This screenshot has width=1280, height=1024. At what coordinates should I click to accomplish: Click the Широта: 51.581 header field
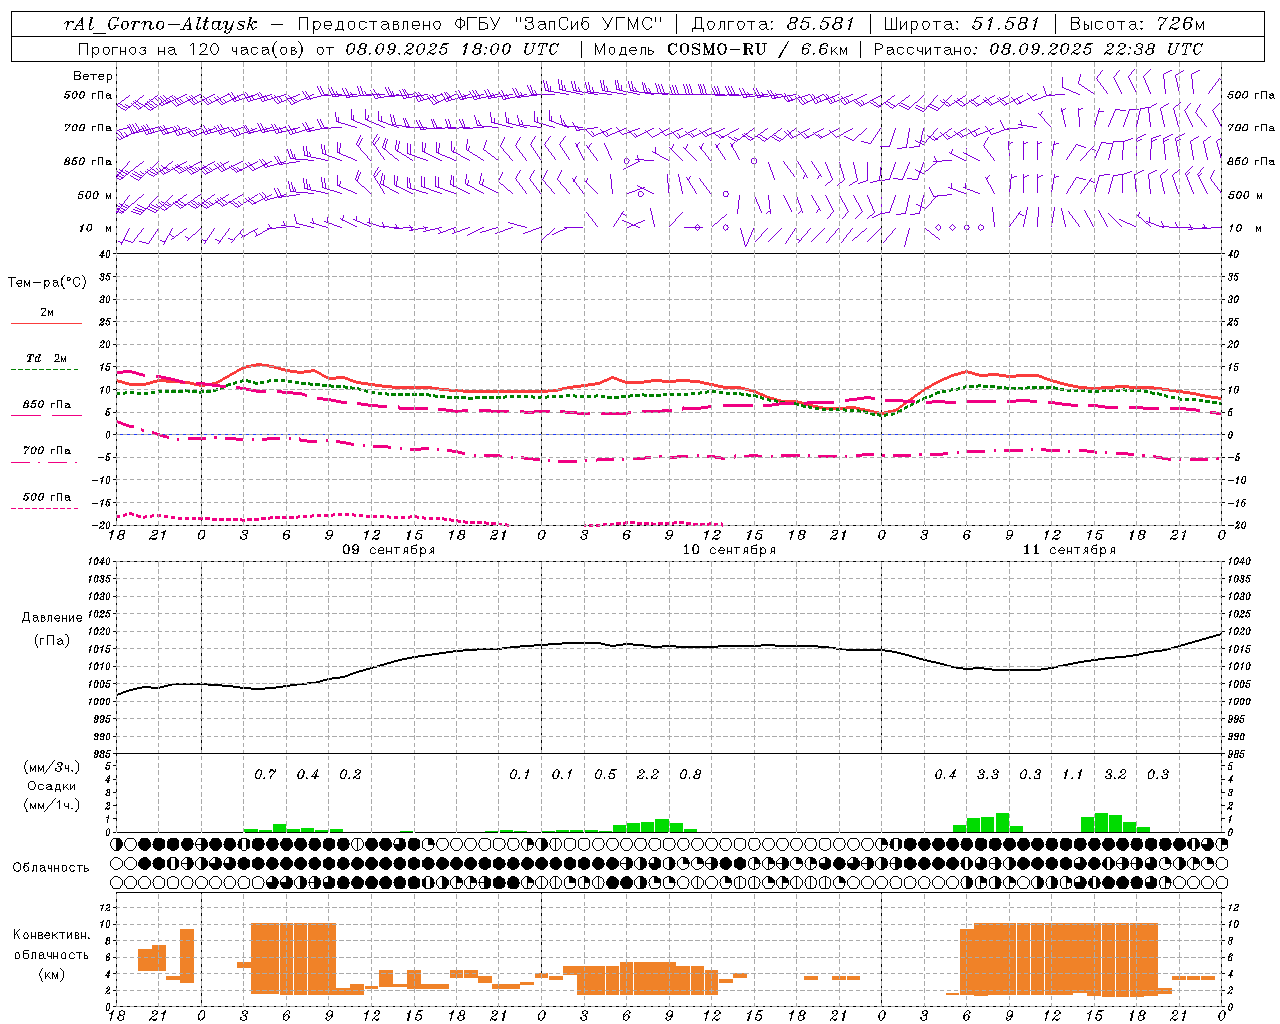(960, 24)
